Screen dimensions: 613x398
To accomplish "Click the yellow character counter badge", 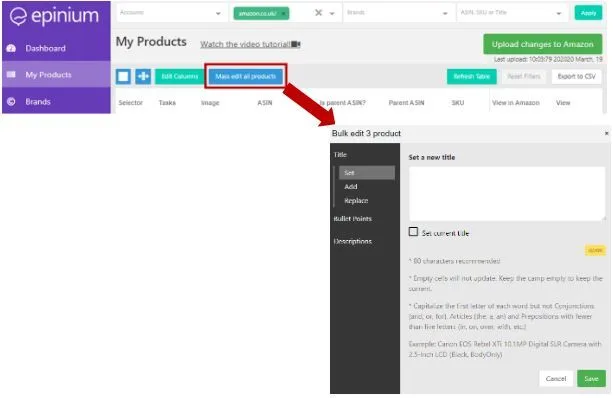I will [x=595, y=250].
